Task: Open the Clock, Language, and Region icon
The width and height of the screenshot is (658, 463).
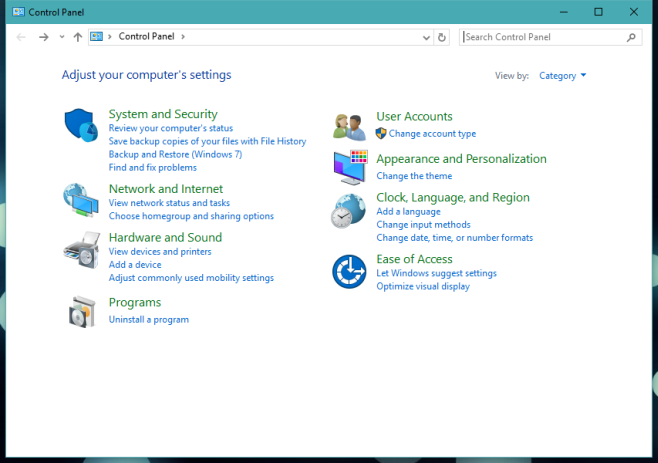Action: click(348, 211)
